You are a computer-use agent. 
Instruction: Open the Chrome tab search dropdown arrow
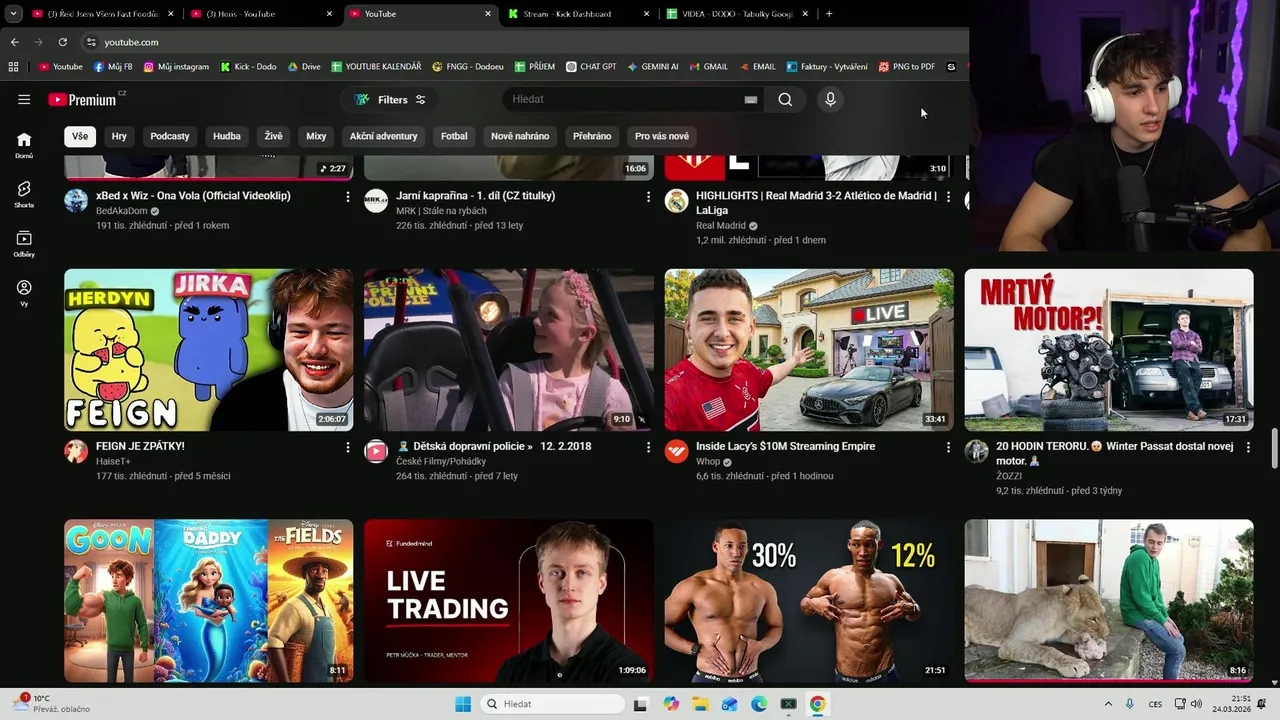[13, 14]
